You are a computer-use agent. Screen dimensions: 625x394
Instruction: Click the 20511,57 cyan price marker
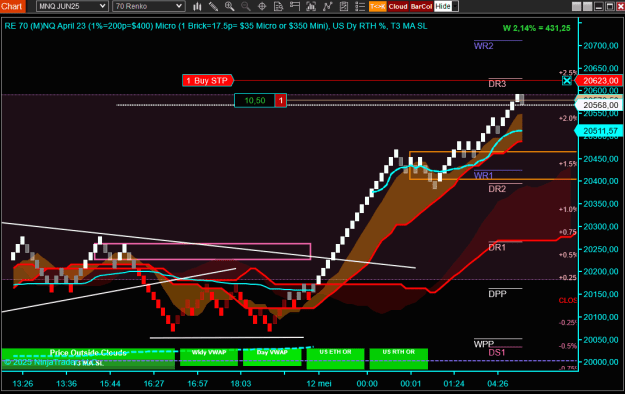click(599, 131)
